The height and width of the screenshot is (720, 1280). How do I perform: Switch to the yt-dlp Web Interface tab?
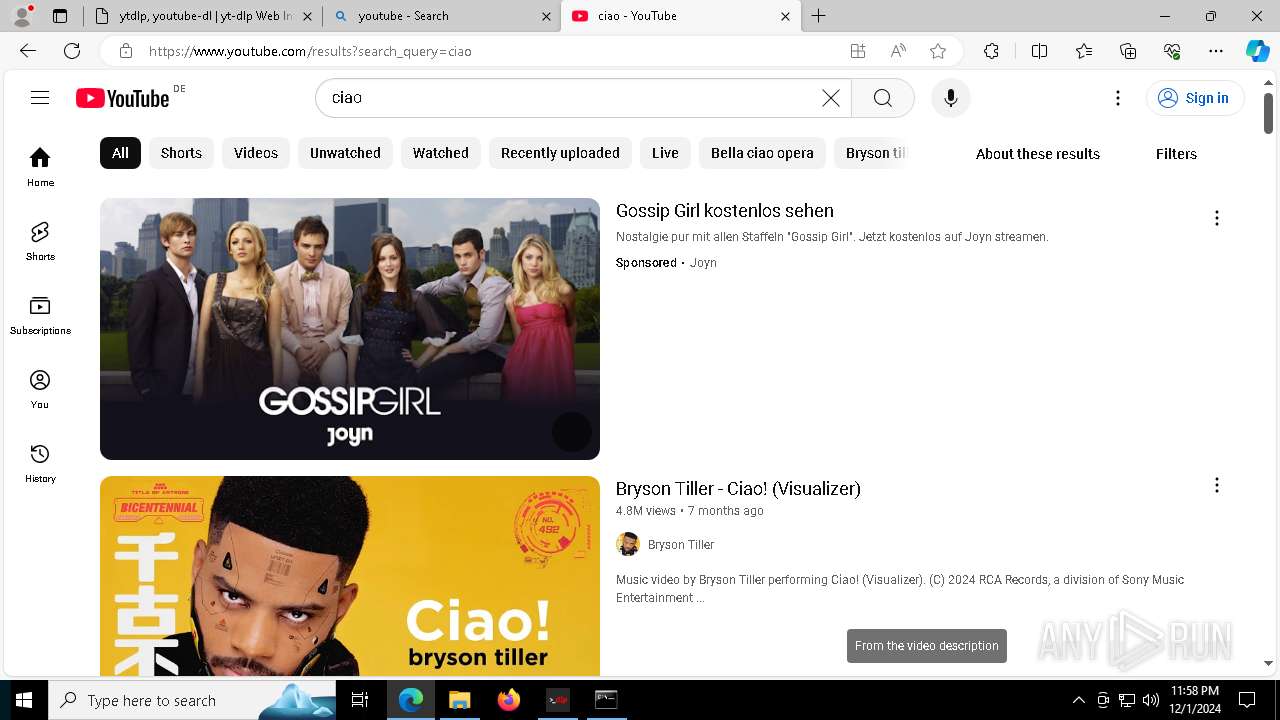point(203,16)
